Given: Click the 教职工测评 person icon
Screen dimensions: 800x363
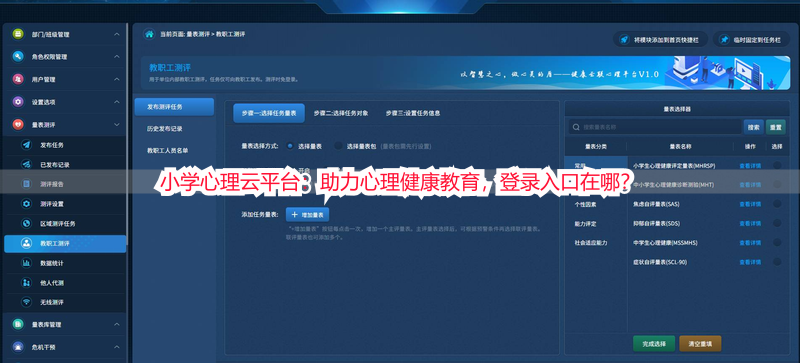Looking at the screenshot, I should 26,244.
